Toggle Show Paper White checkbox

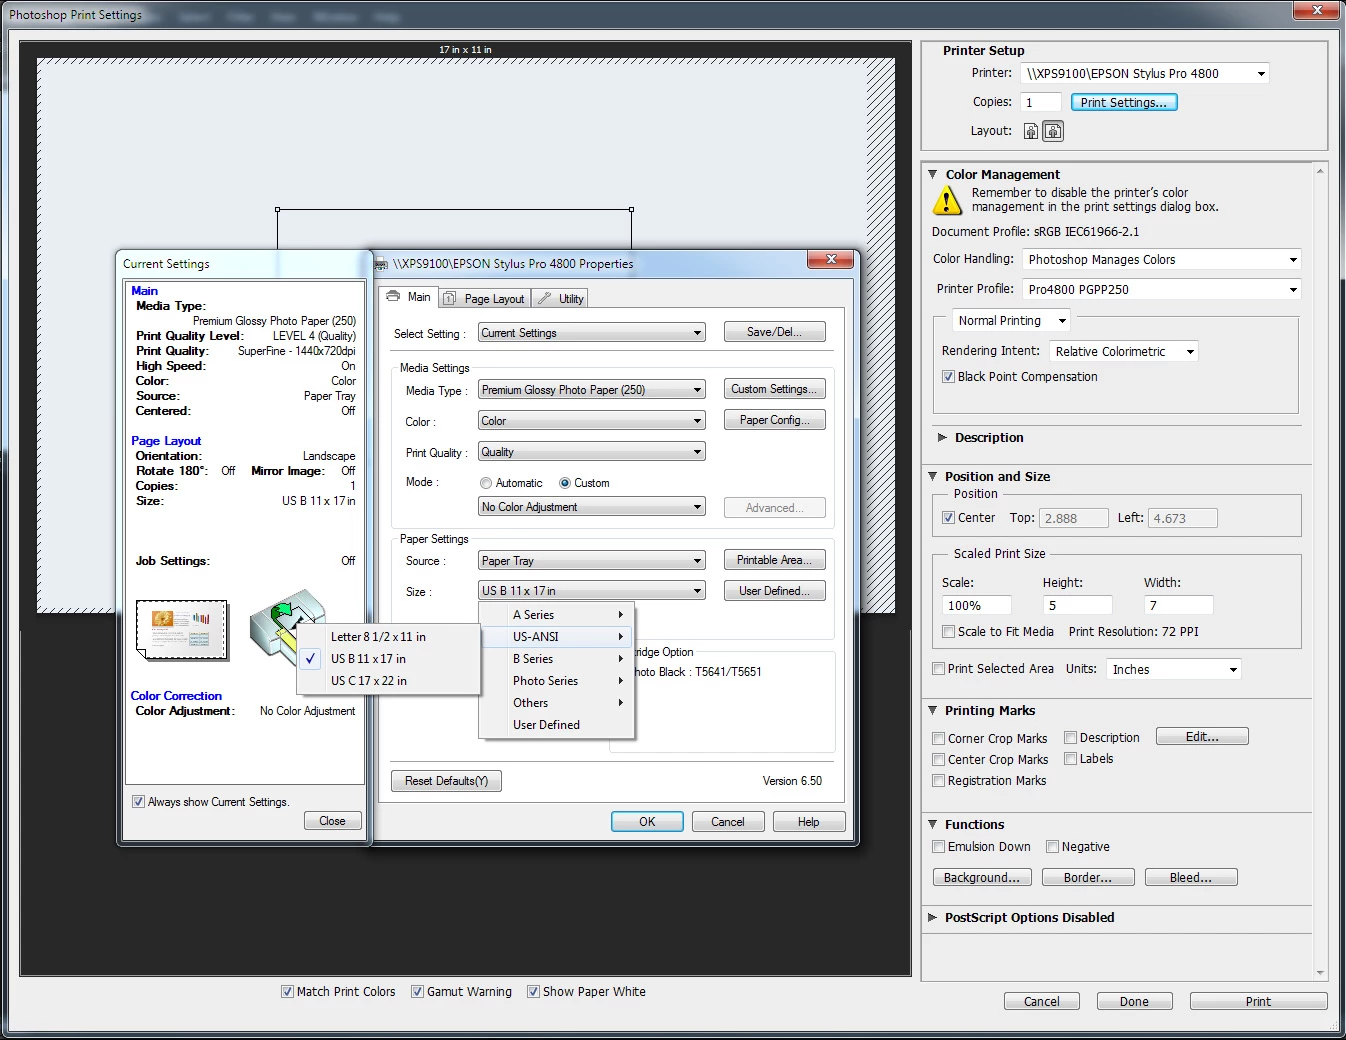click(533, 992)
